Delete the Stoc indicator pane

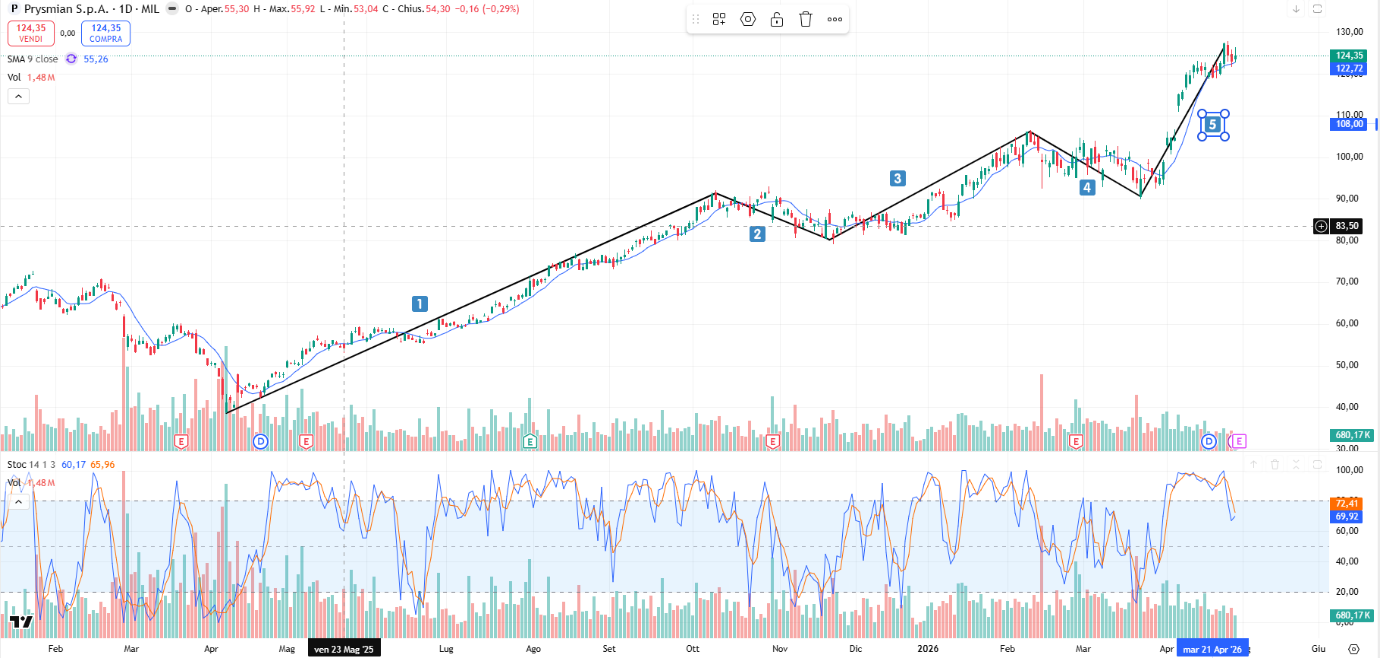pyautogui.click(x=1275, y=464)
